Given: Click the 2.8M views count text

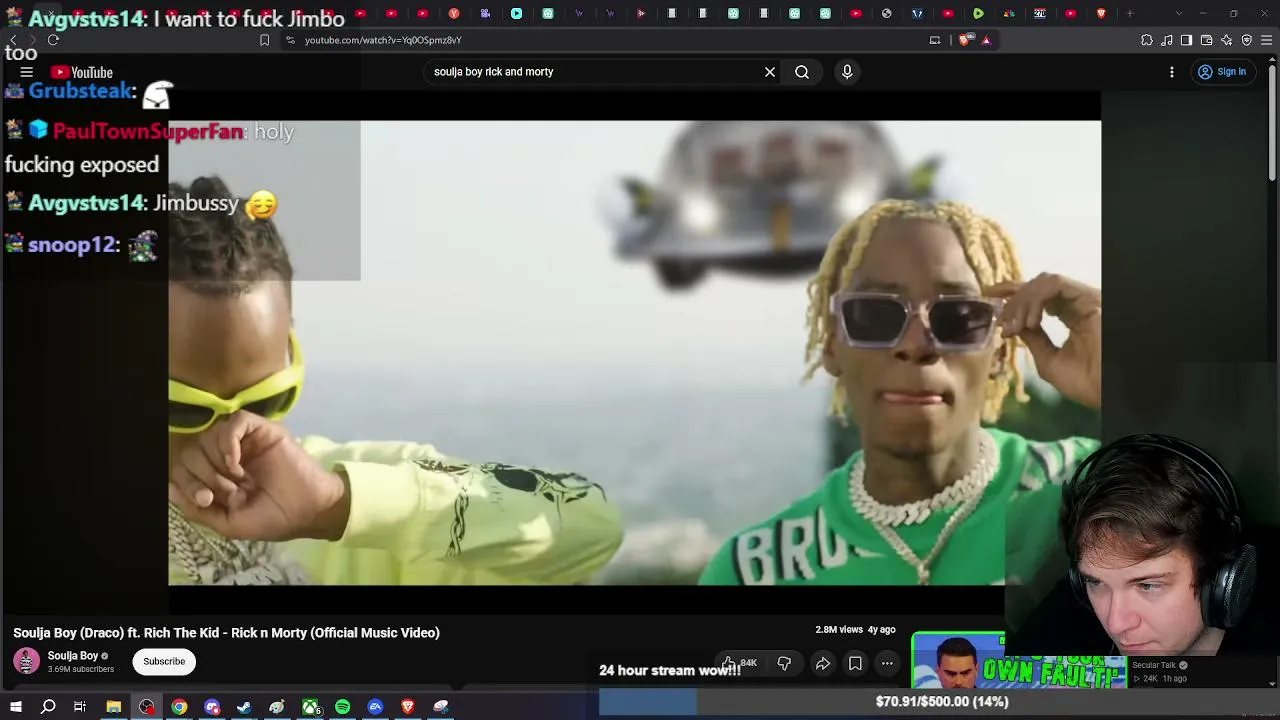Looking at the screenshot, I should coord(839,630).
